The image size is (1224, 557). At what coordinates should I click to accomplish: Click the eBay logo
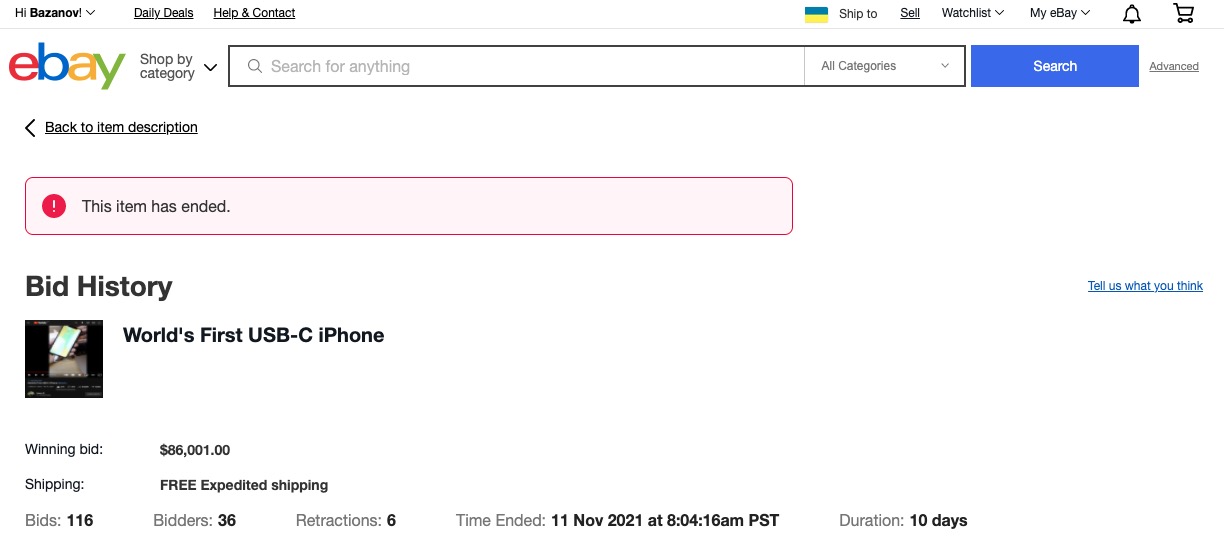click(66, 66)
